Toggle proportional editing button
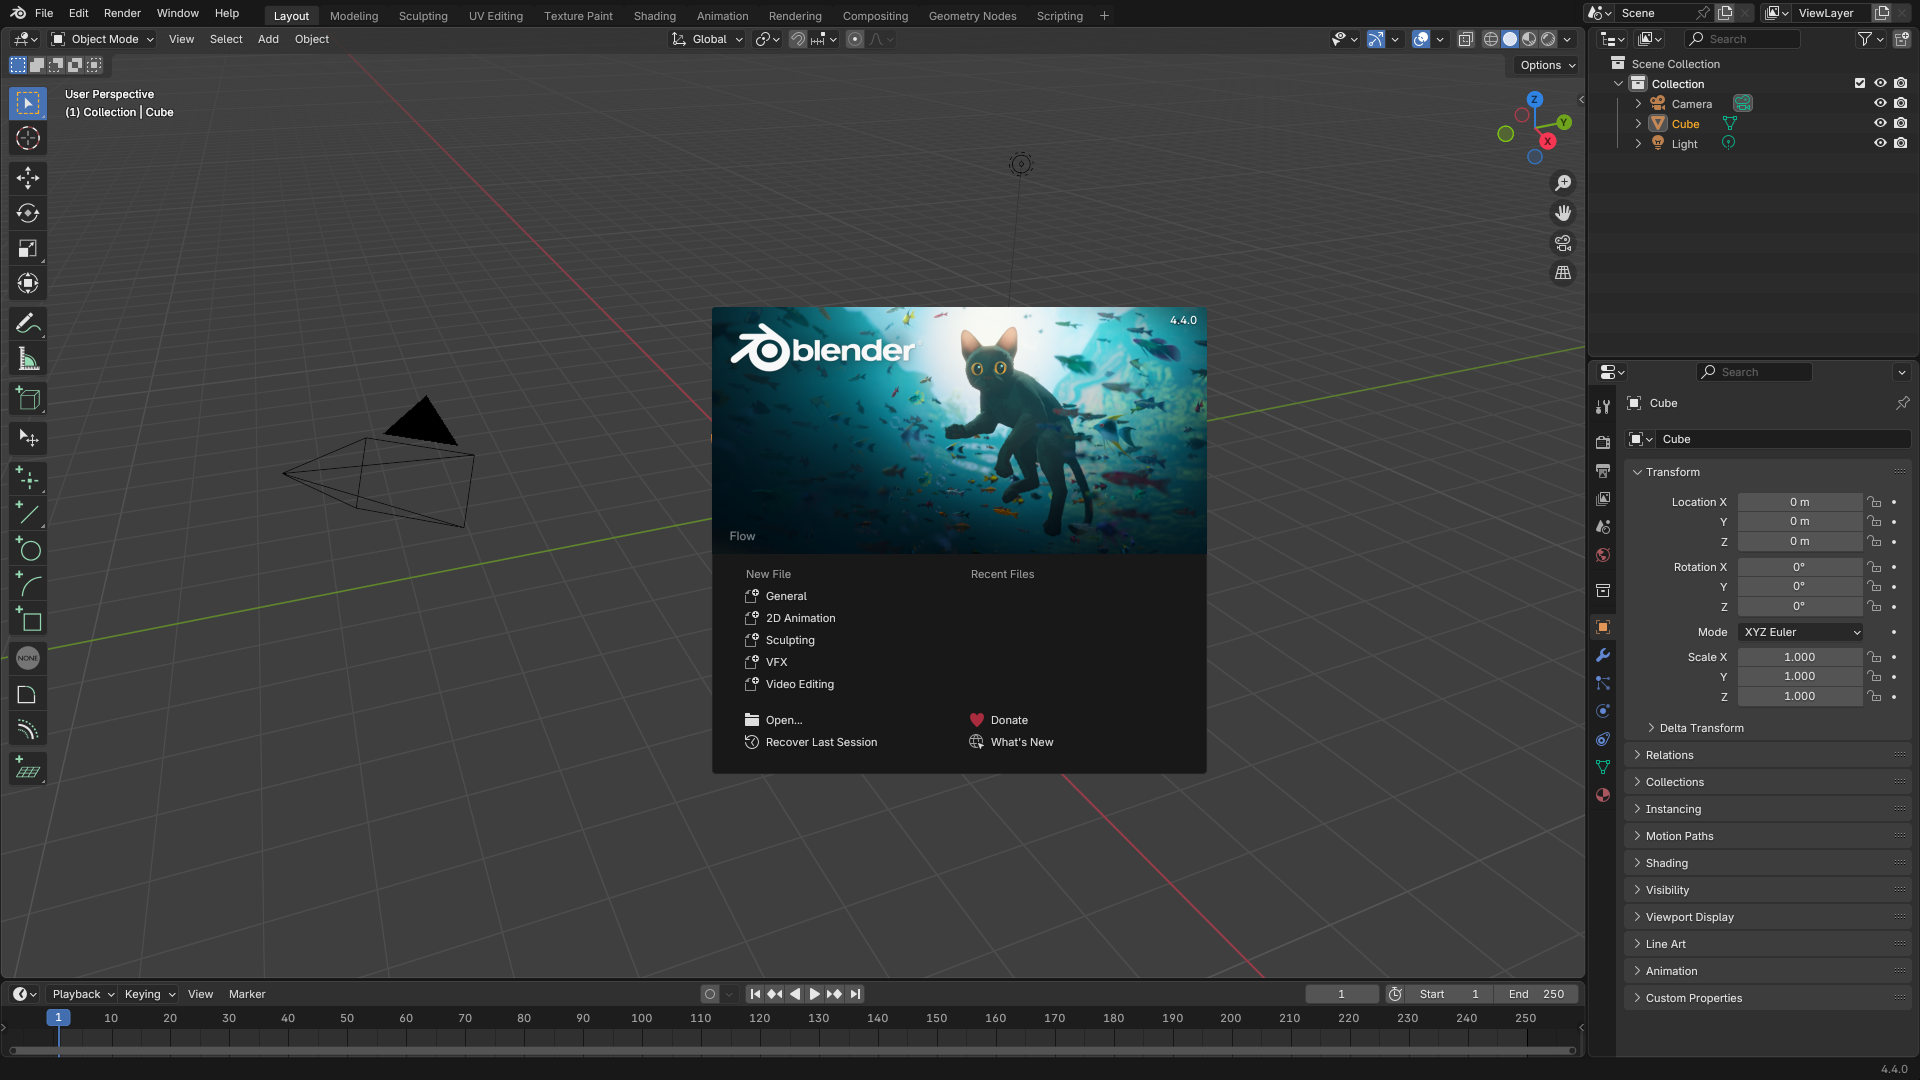Screen dimensions: 1920x1080 pyautogui.click(x=855, y=39)
